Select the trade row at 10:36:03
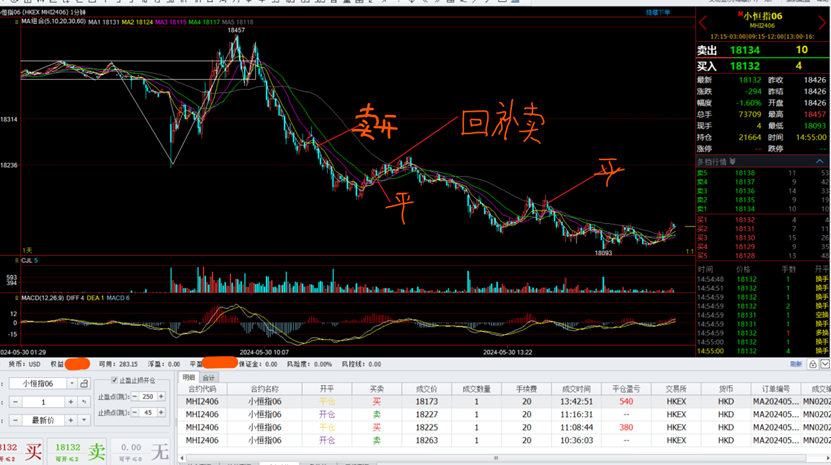The height and width of the screenshot is (465, 831). click(x=503, y=440)
